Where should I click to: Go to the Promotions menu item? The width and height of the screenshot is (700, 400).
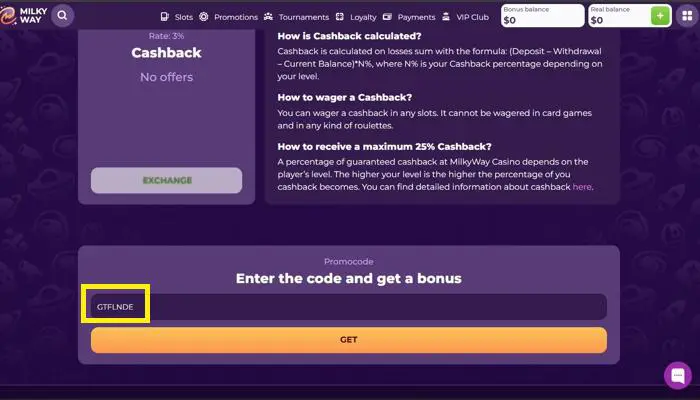pyautogui.click(x=236, y=17)
